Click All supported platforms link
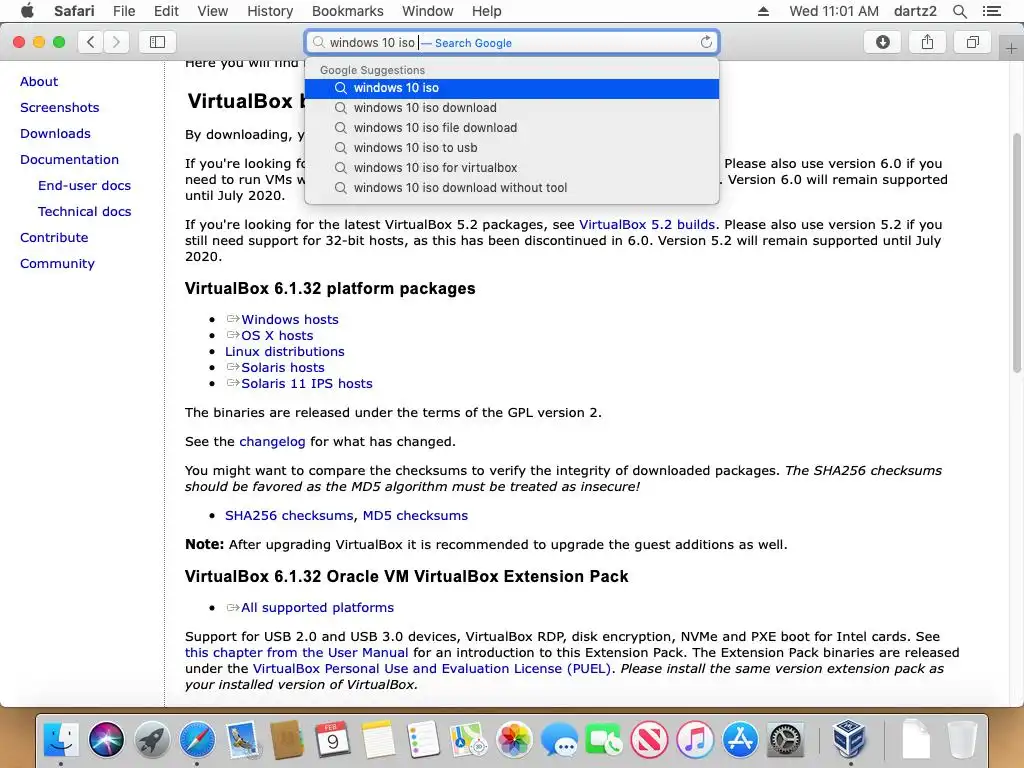1024x768 pixels. (317, 608)
